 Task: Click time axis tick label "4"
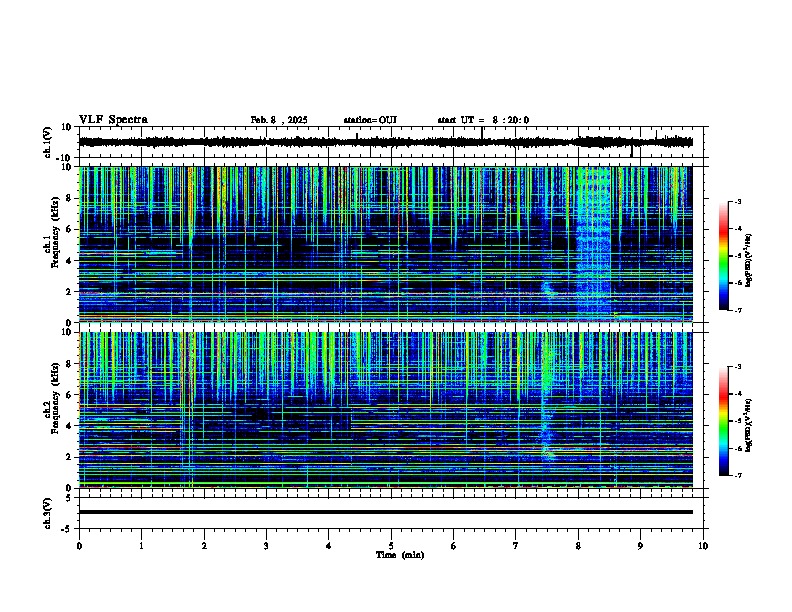click(x=328, y=546)
